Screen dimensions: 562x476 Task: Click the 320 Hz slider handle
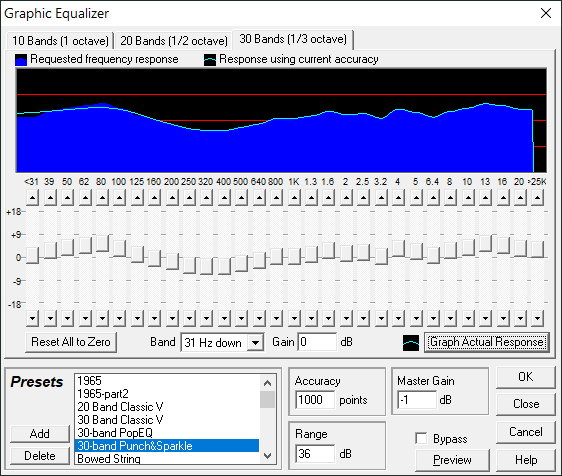click(x=206, y=266)
